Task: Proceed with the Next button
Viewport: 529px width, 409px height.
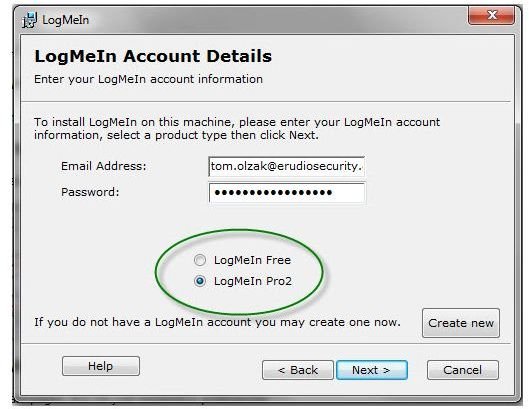Action: 372,370
